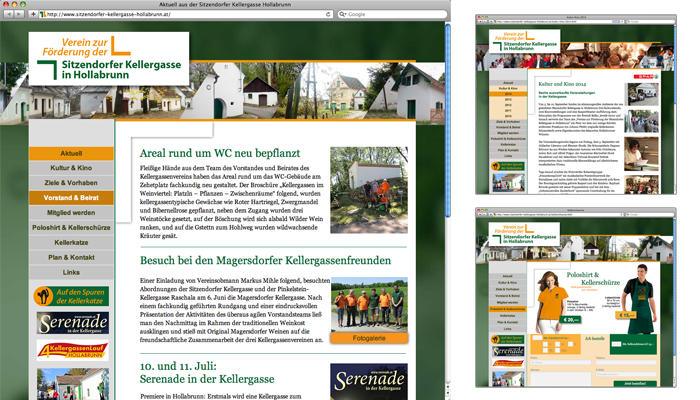The height and width of the screenshot is (400, 700).
Task: Click the browser forward arrow in main window
Action: pos(19,14)
